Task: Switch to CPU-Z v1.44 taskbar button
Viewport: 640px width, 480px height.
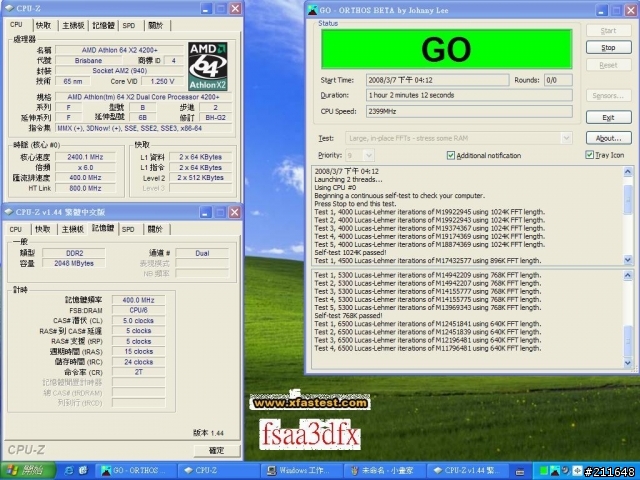Action: click(x=467, y=471)
